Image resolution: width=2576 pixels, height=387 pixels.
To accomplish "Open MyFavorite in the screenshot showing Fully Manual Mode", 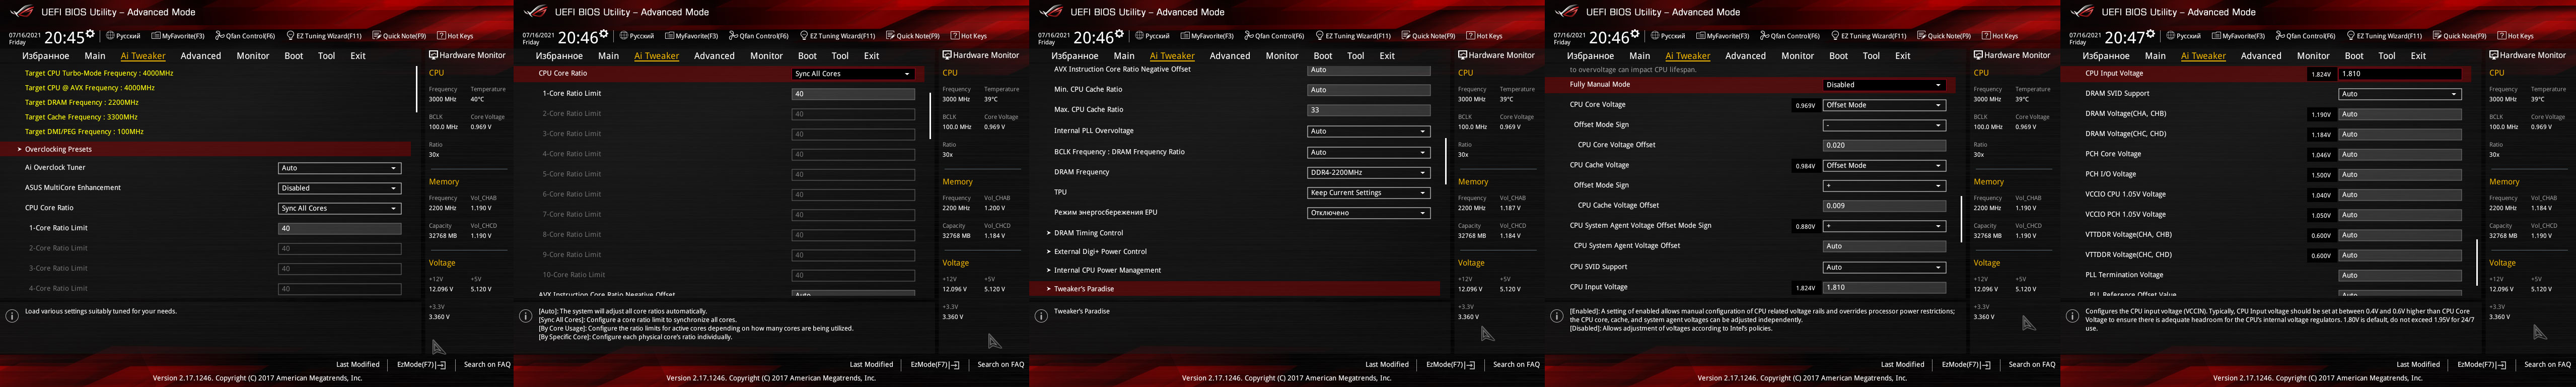I will [x=1723, y=36].
